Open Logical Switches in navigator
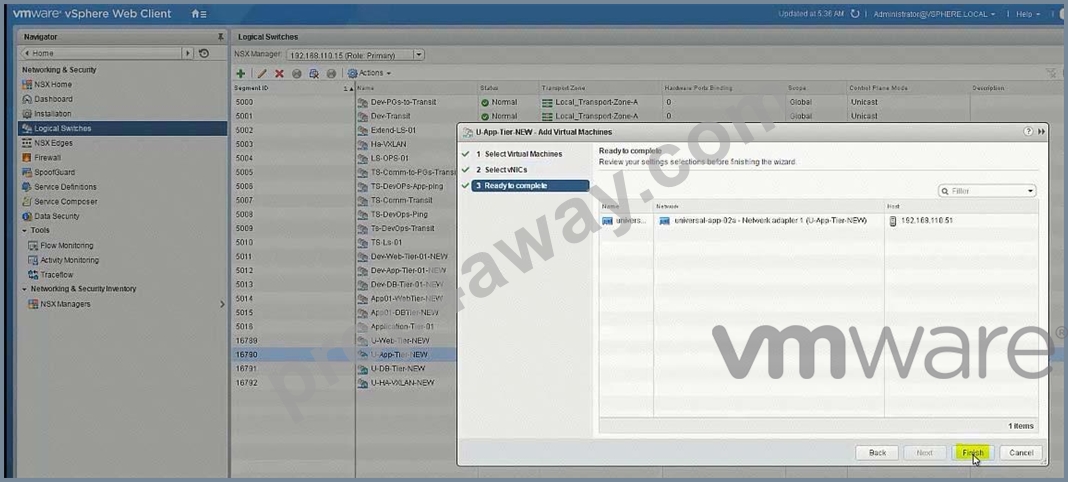 pos(123,128)
